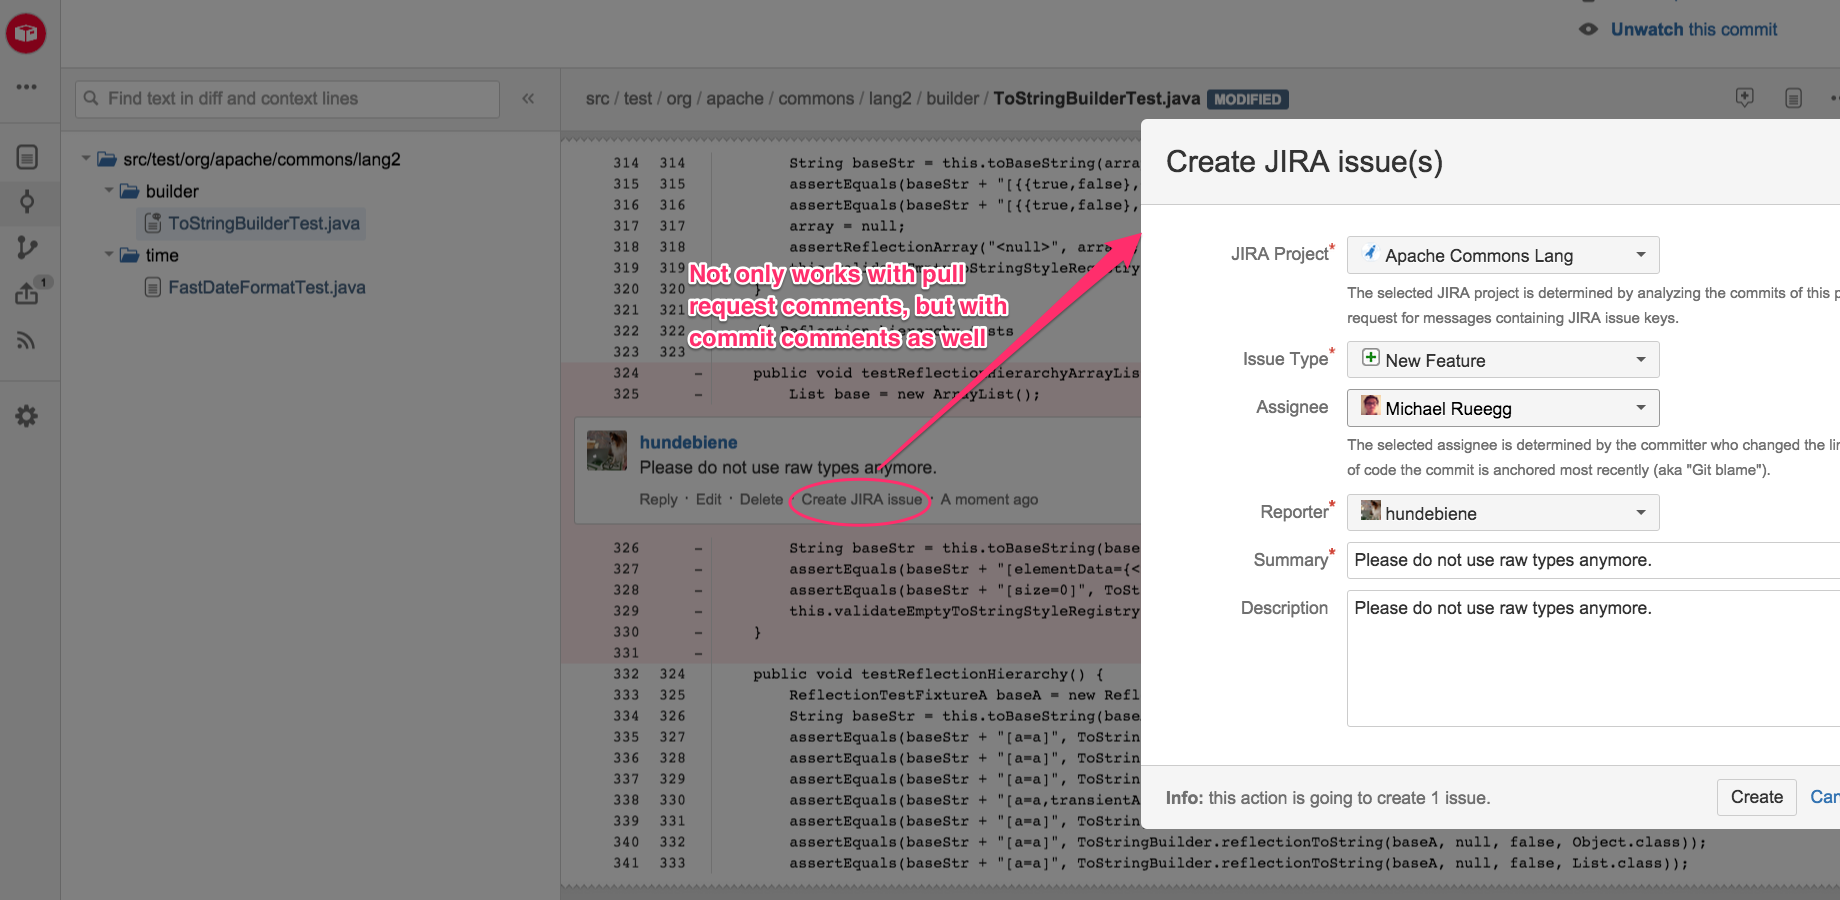Open the ellipsis menu in the sidebar
This screenshot has width=1840, height=900.
[27, 87]
